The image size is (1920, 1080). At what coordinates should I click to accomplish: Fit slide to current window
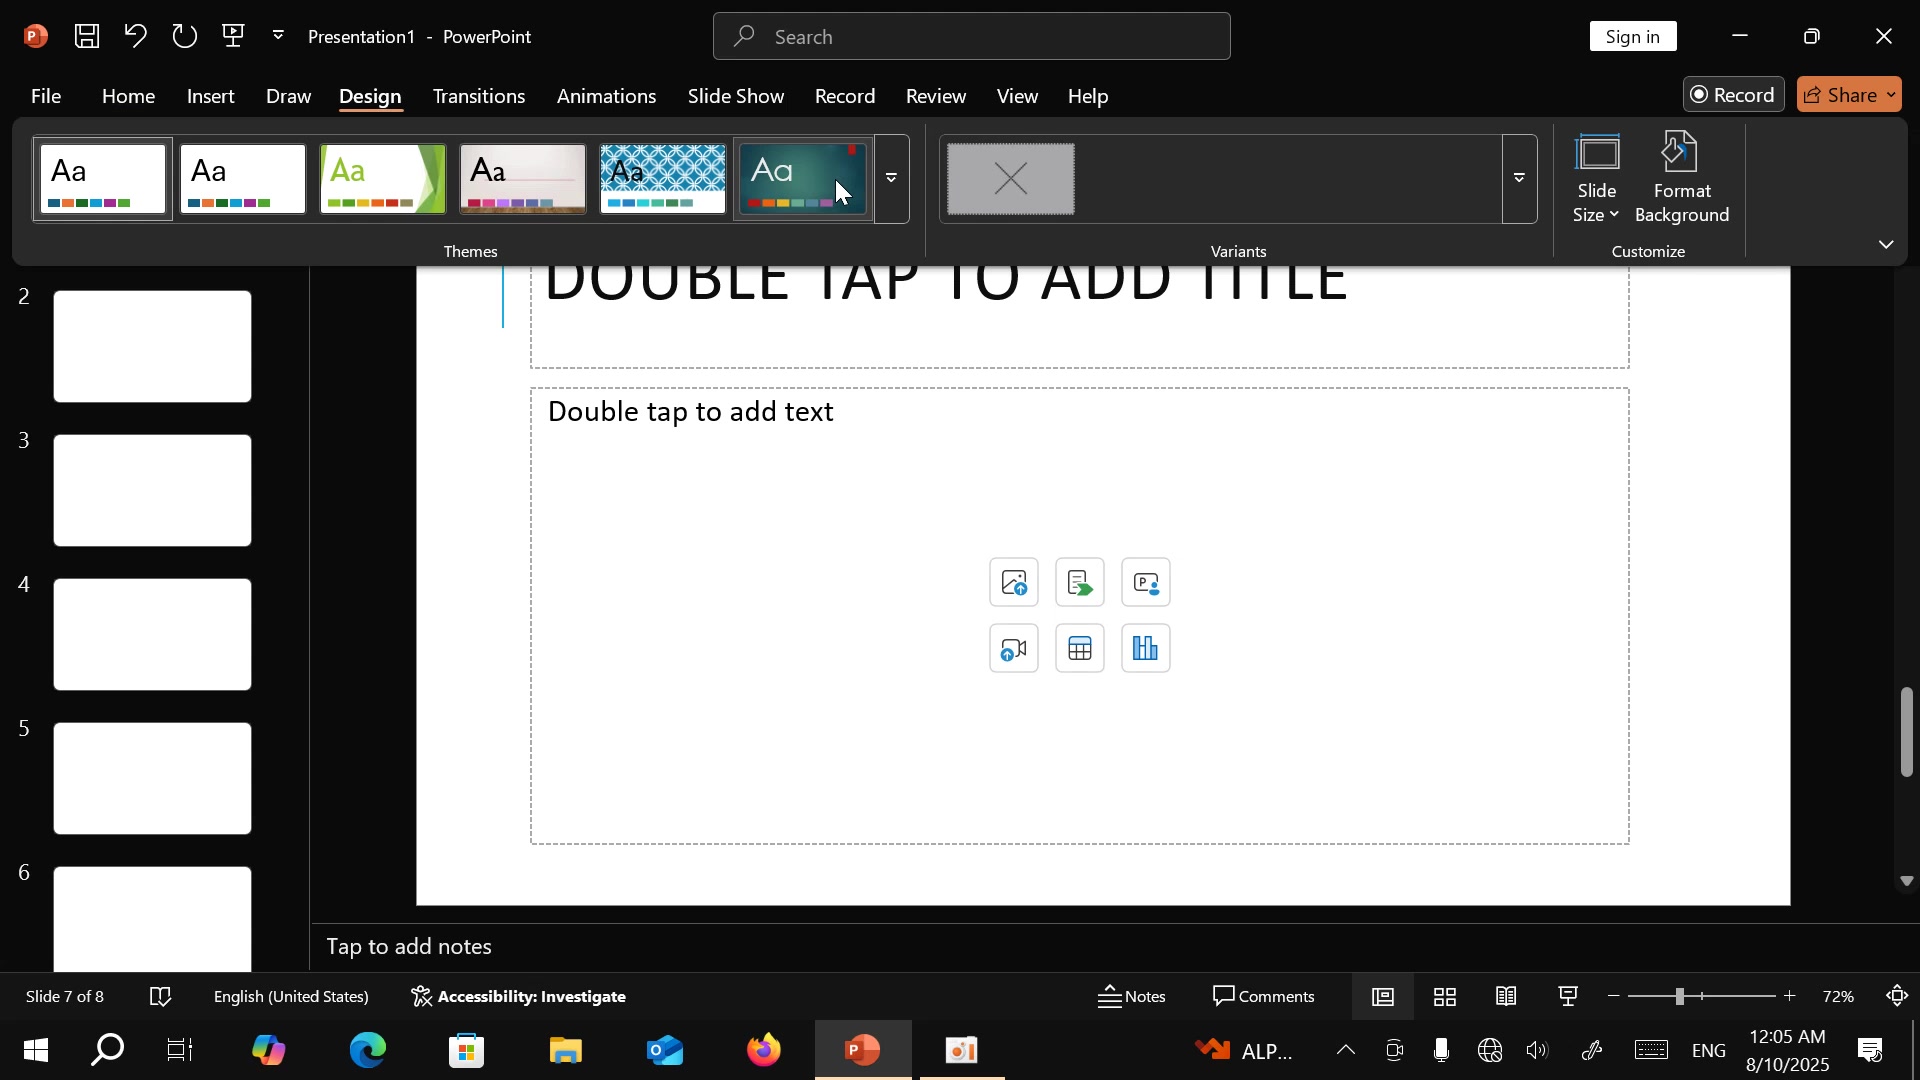[1897, 997]
